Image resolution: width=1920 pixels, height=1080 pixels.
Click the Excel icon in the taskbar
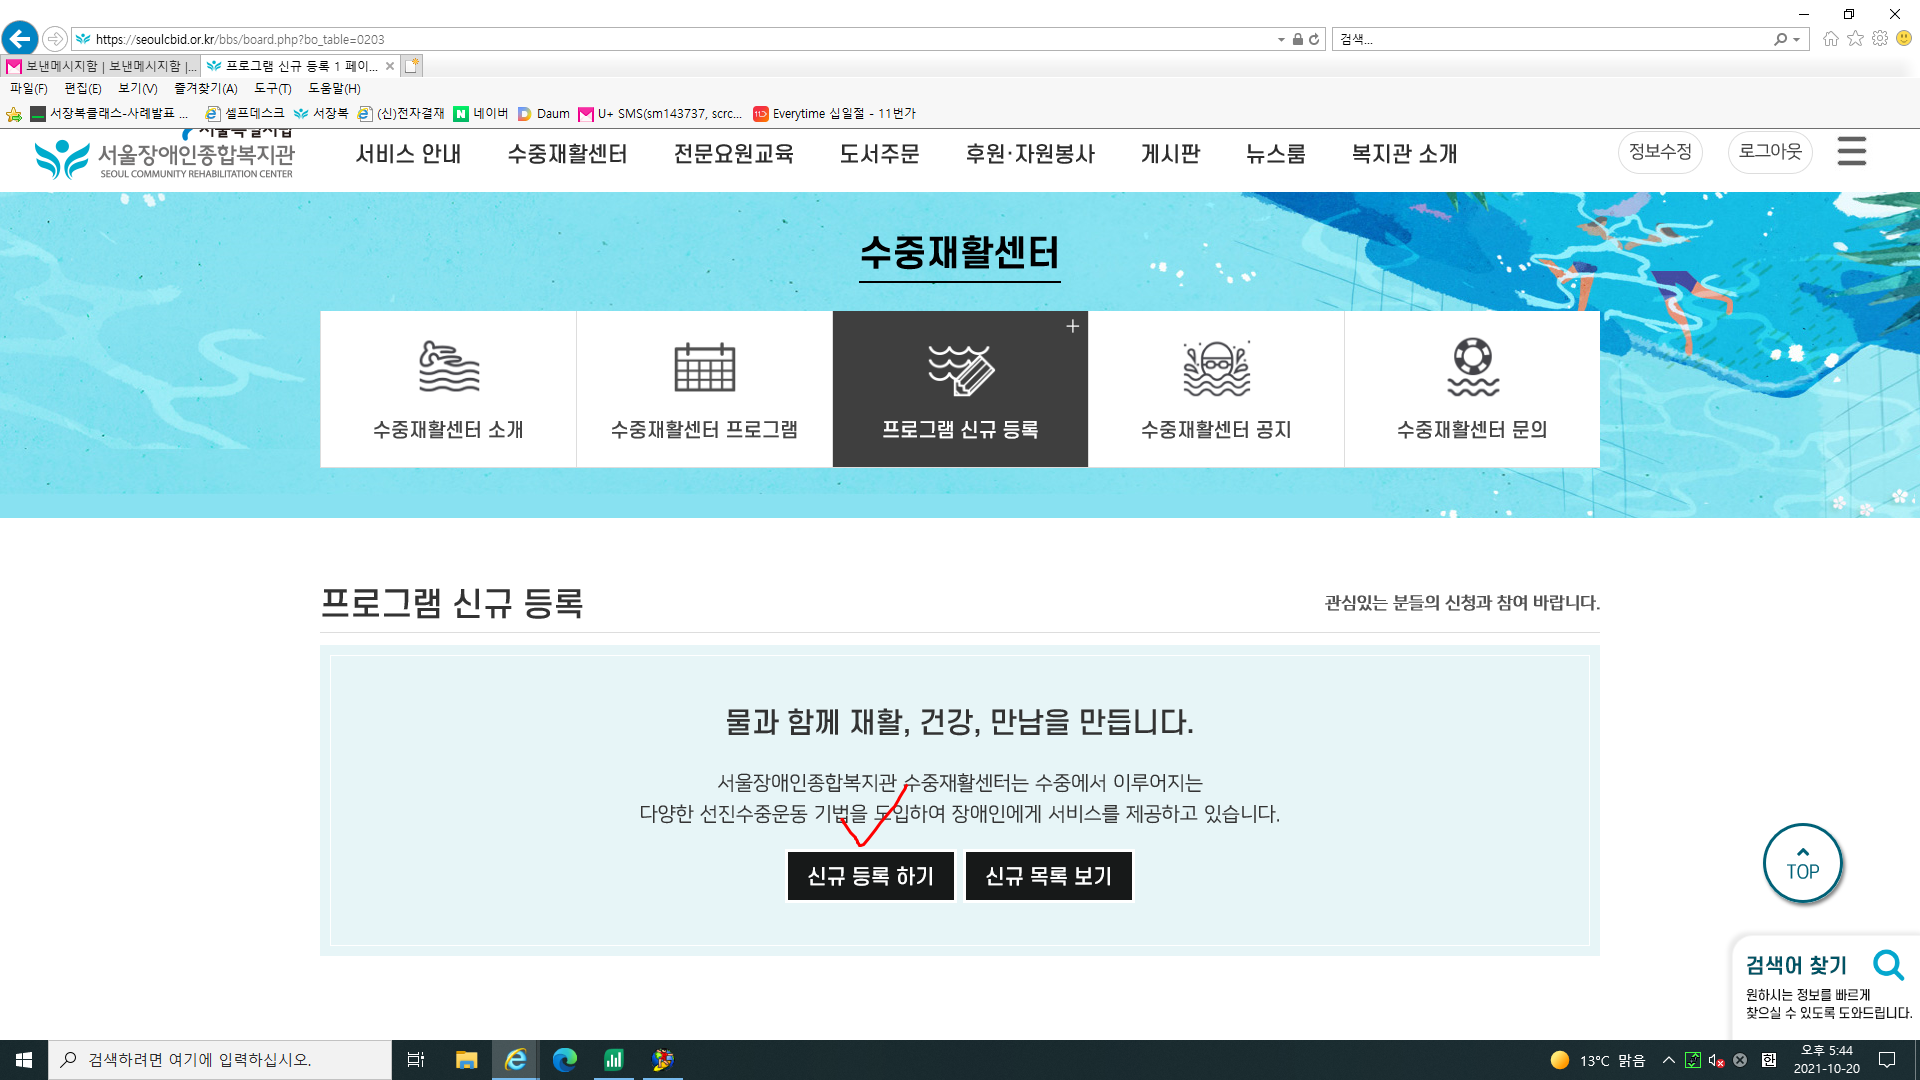click(613, 1060)
